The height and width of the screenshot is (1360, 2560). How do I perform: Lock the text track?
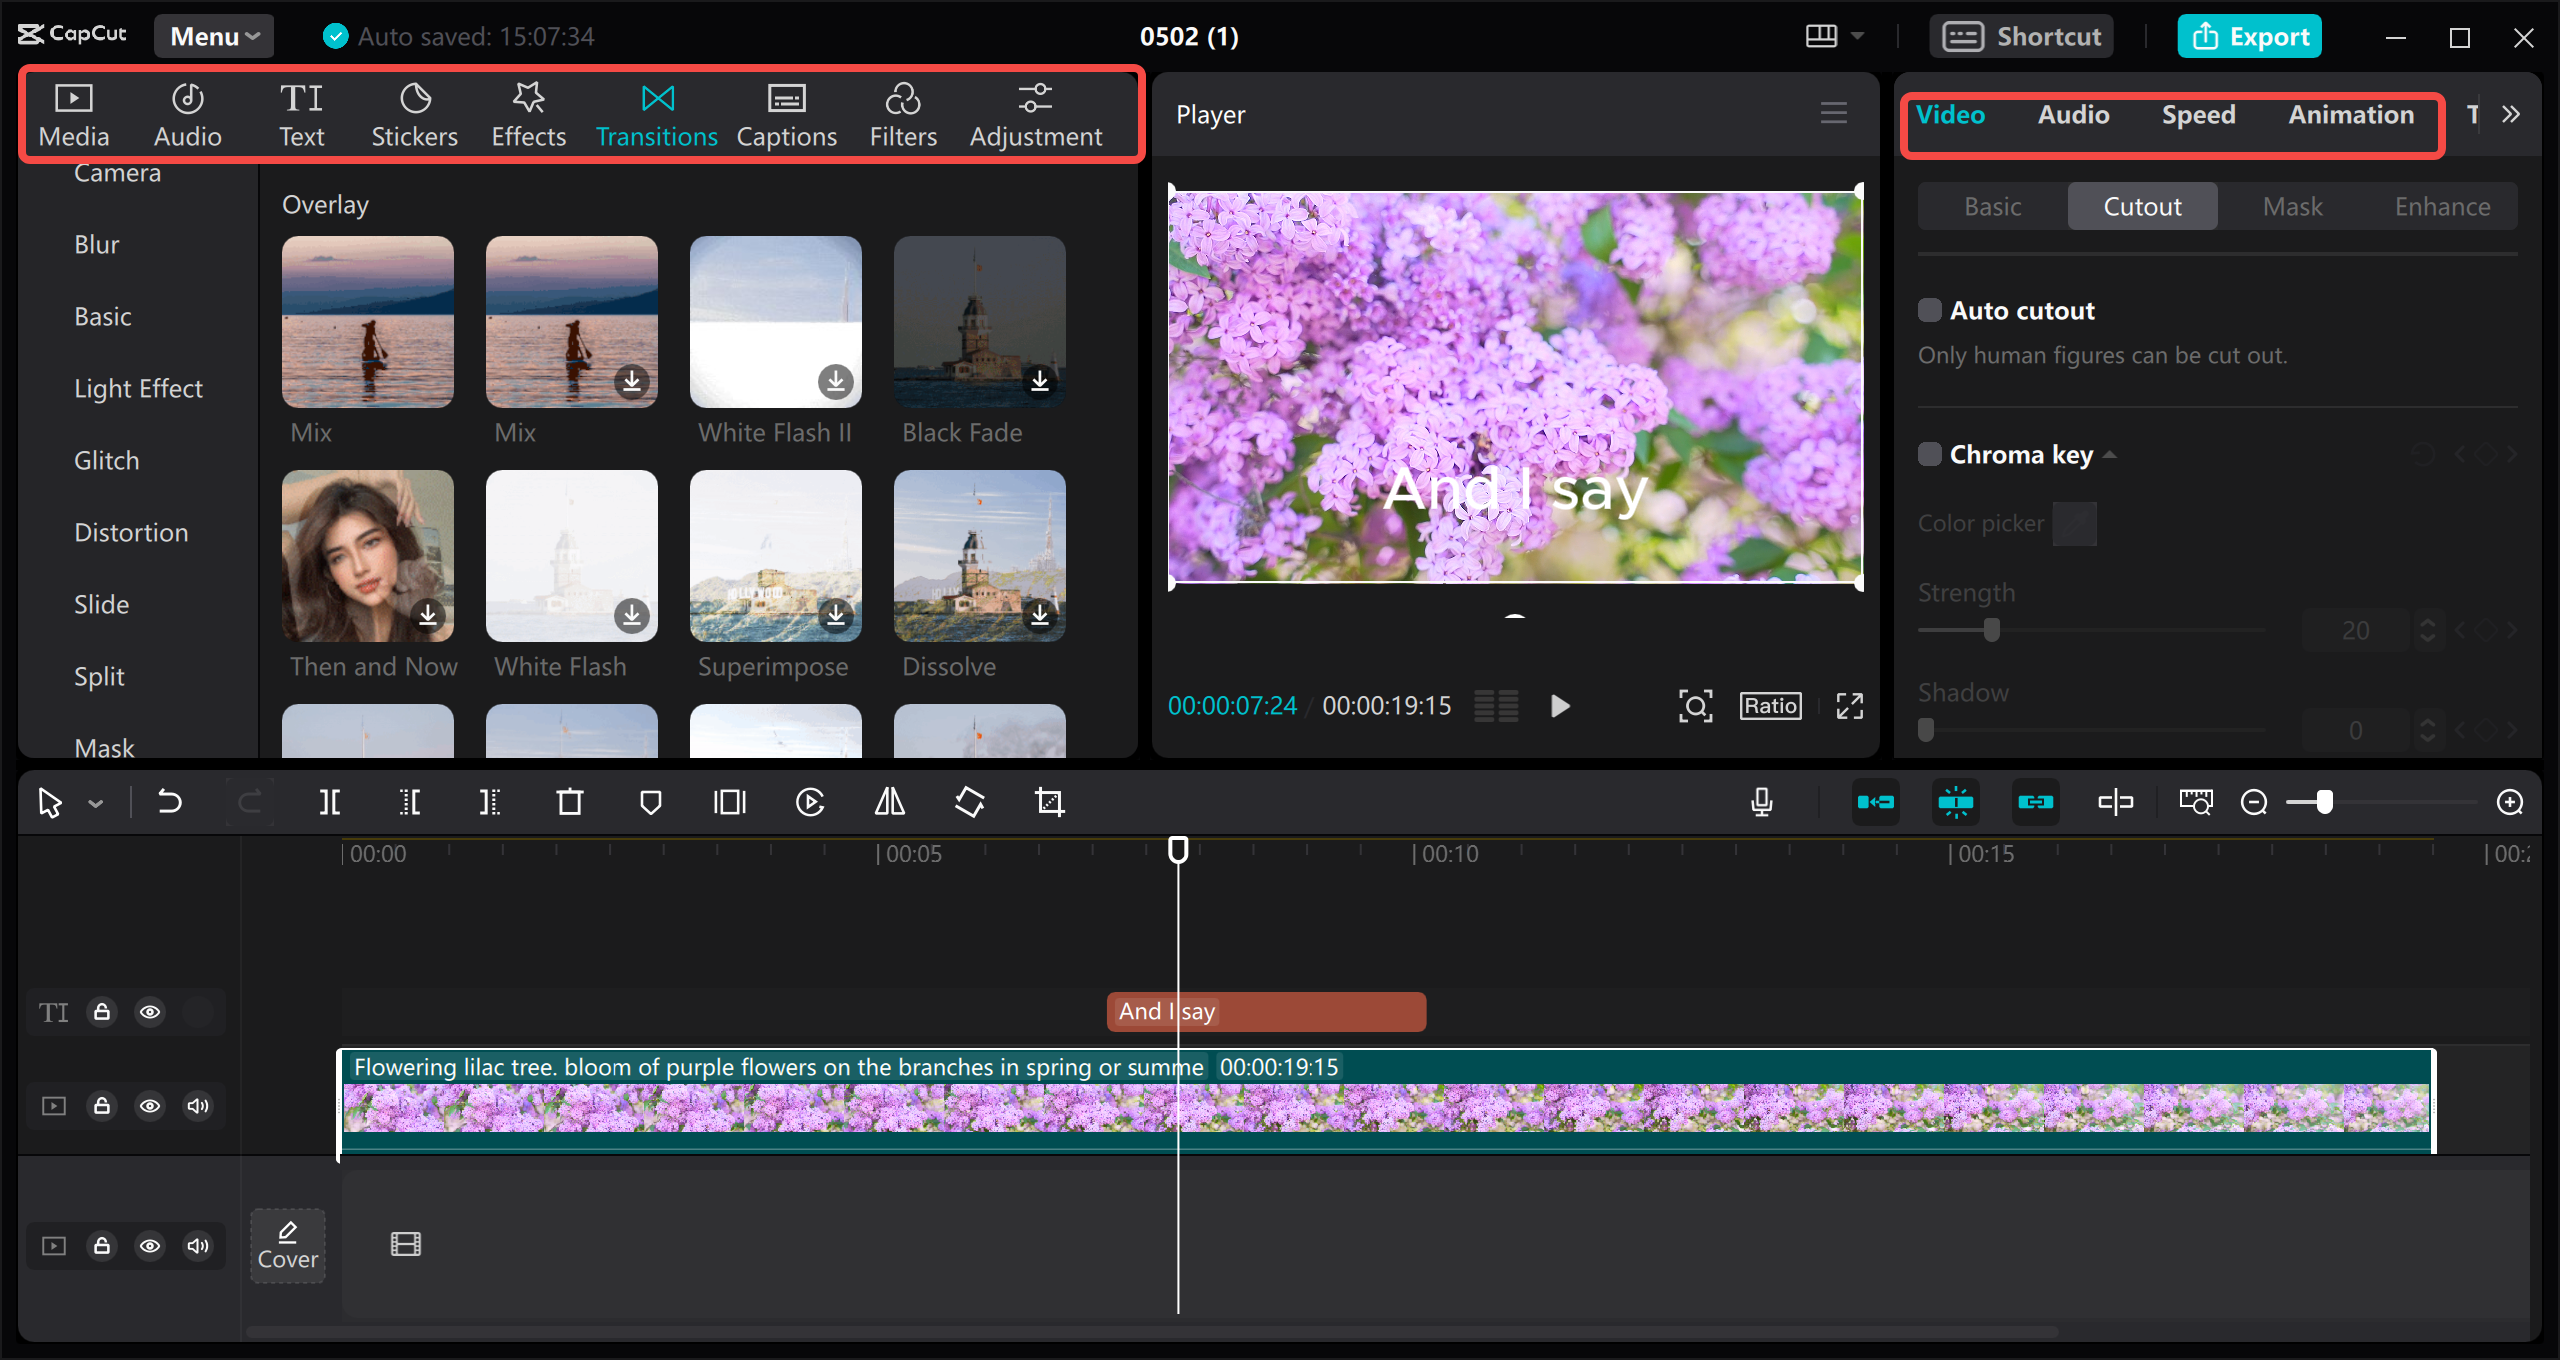pyautogui.click(x=102, y=1012)
